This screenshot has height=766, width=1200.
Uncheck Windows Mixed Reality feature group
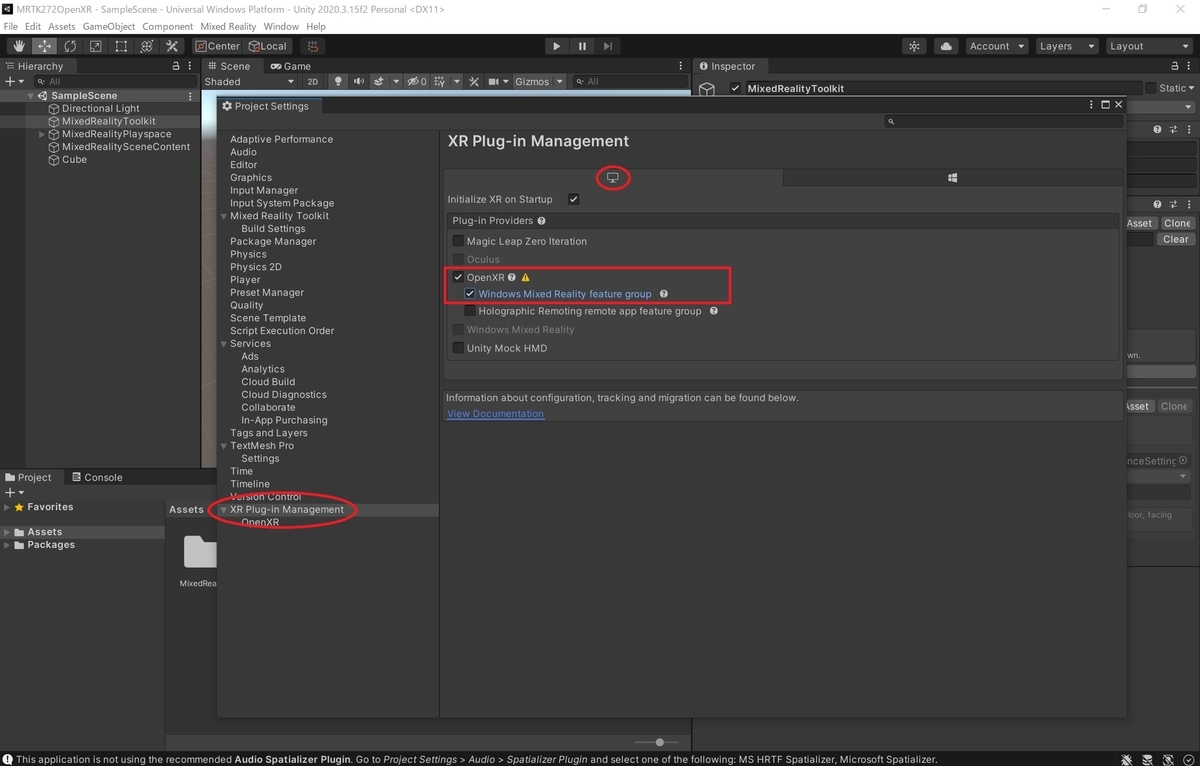click(470, 294)
